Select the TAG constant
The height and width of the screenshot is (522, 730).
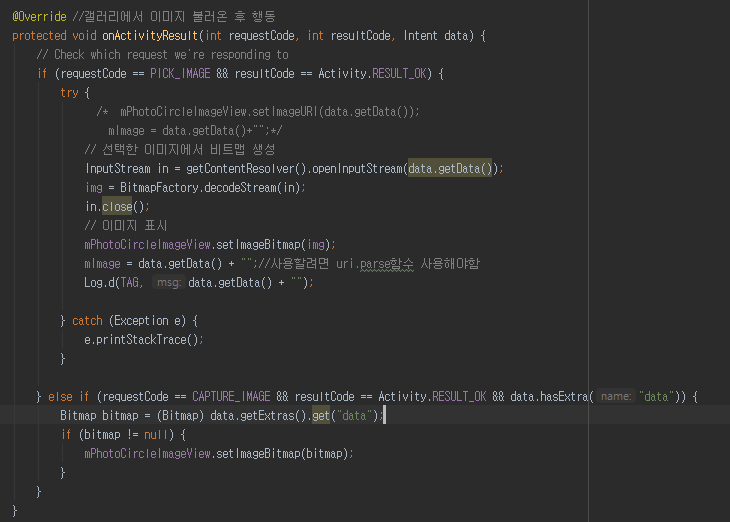click(x=129, y=283)
